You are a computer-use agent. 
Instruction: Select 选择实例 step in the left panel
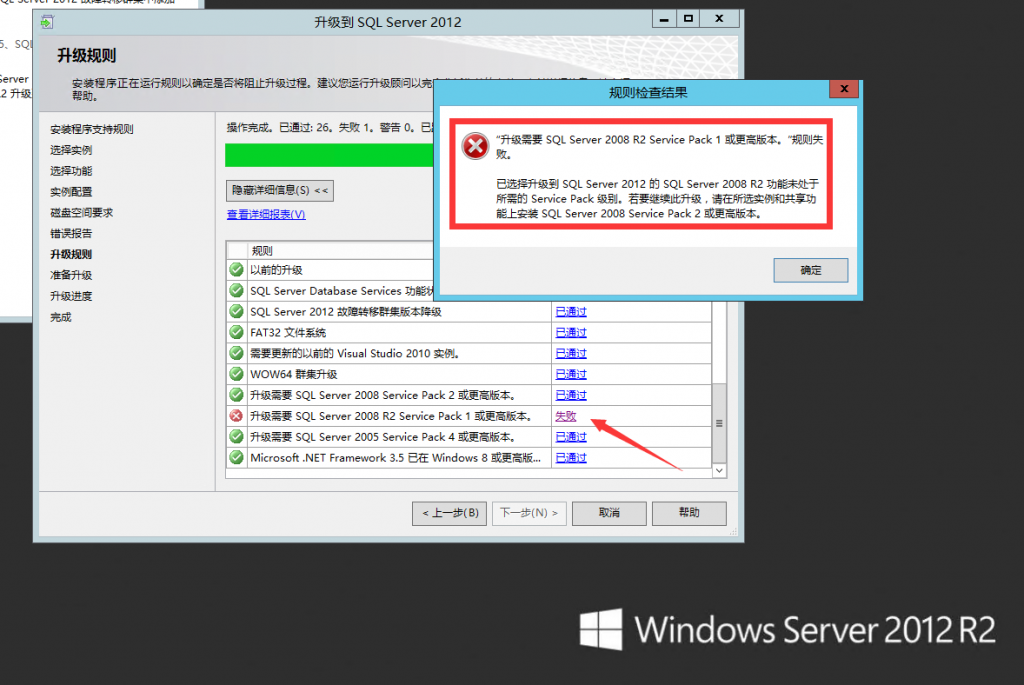[73, 149]
